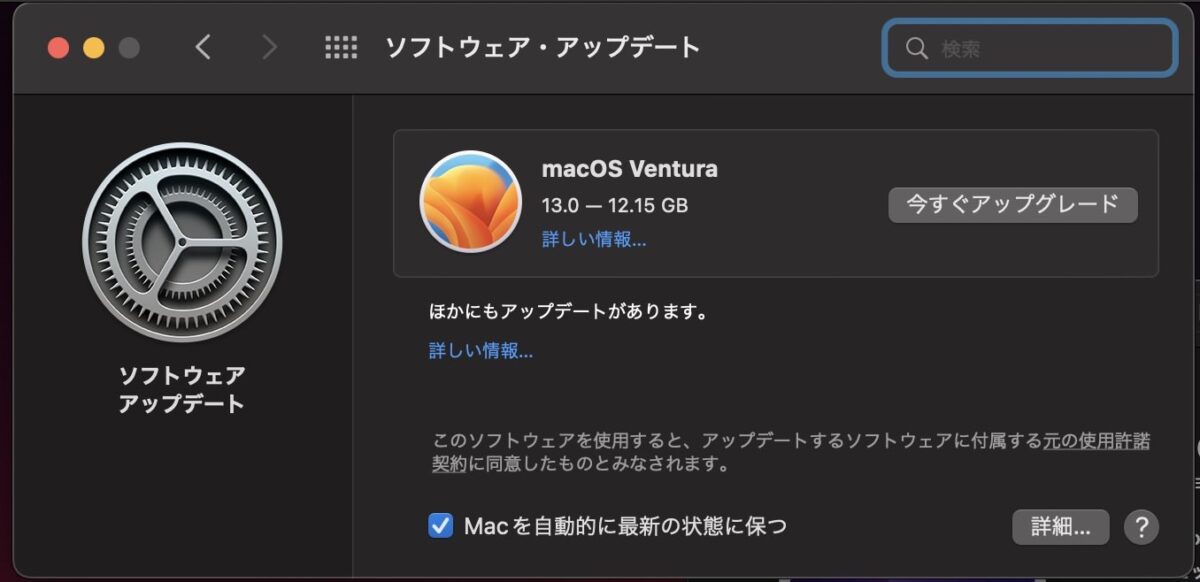
Task: Close the window with red button
Action: [x=58, y=47]
